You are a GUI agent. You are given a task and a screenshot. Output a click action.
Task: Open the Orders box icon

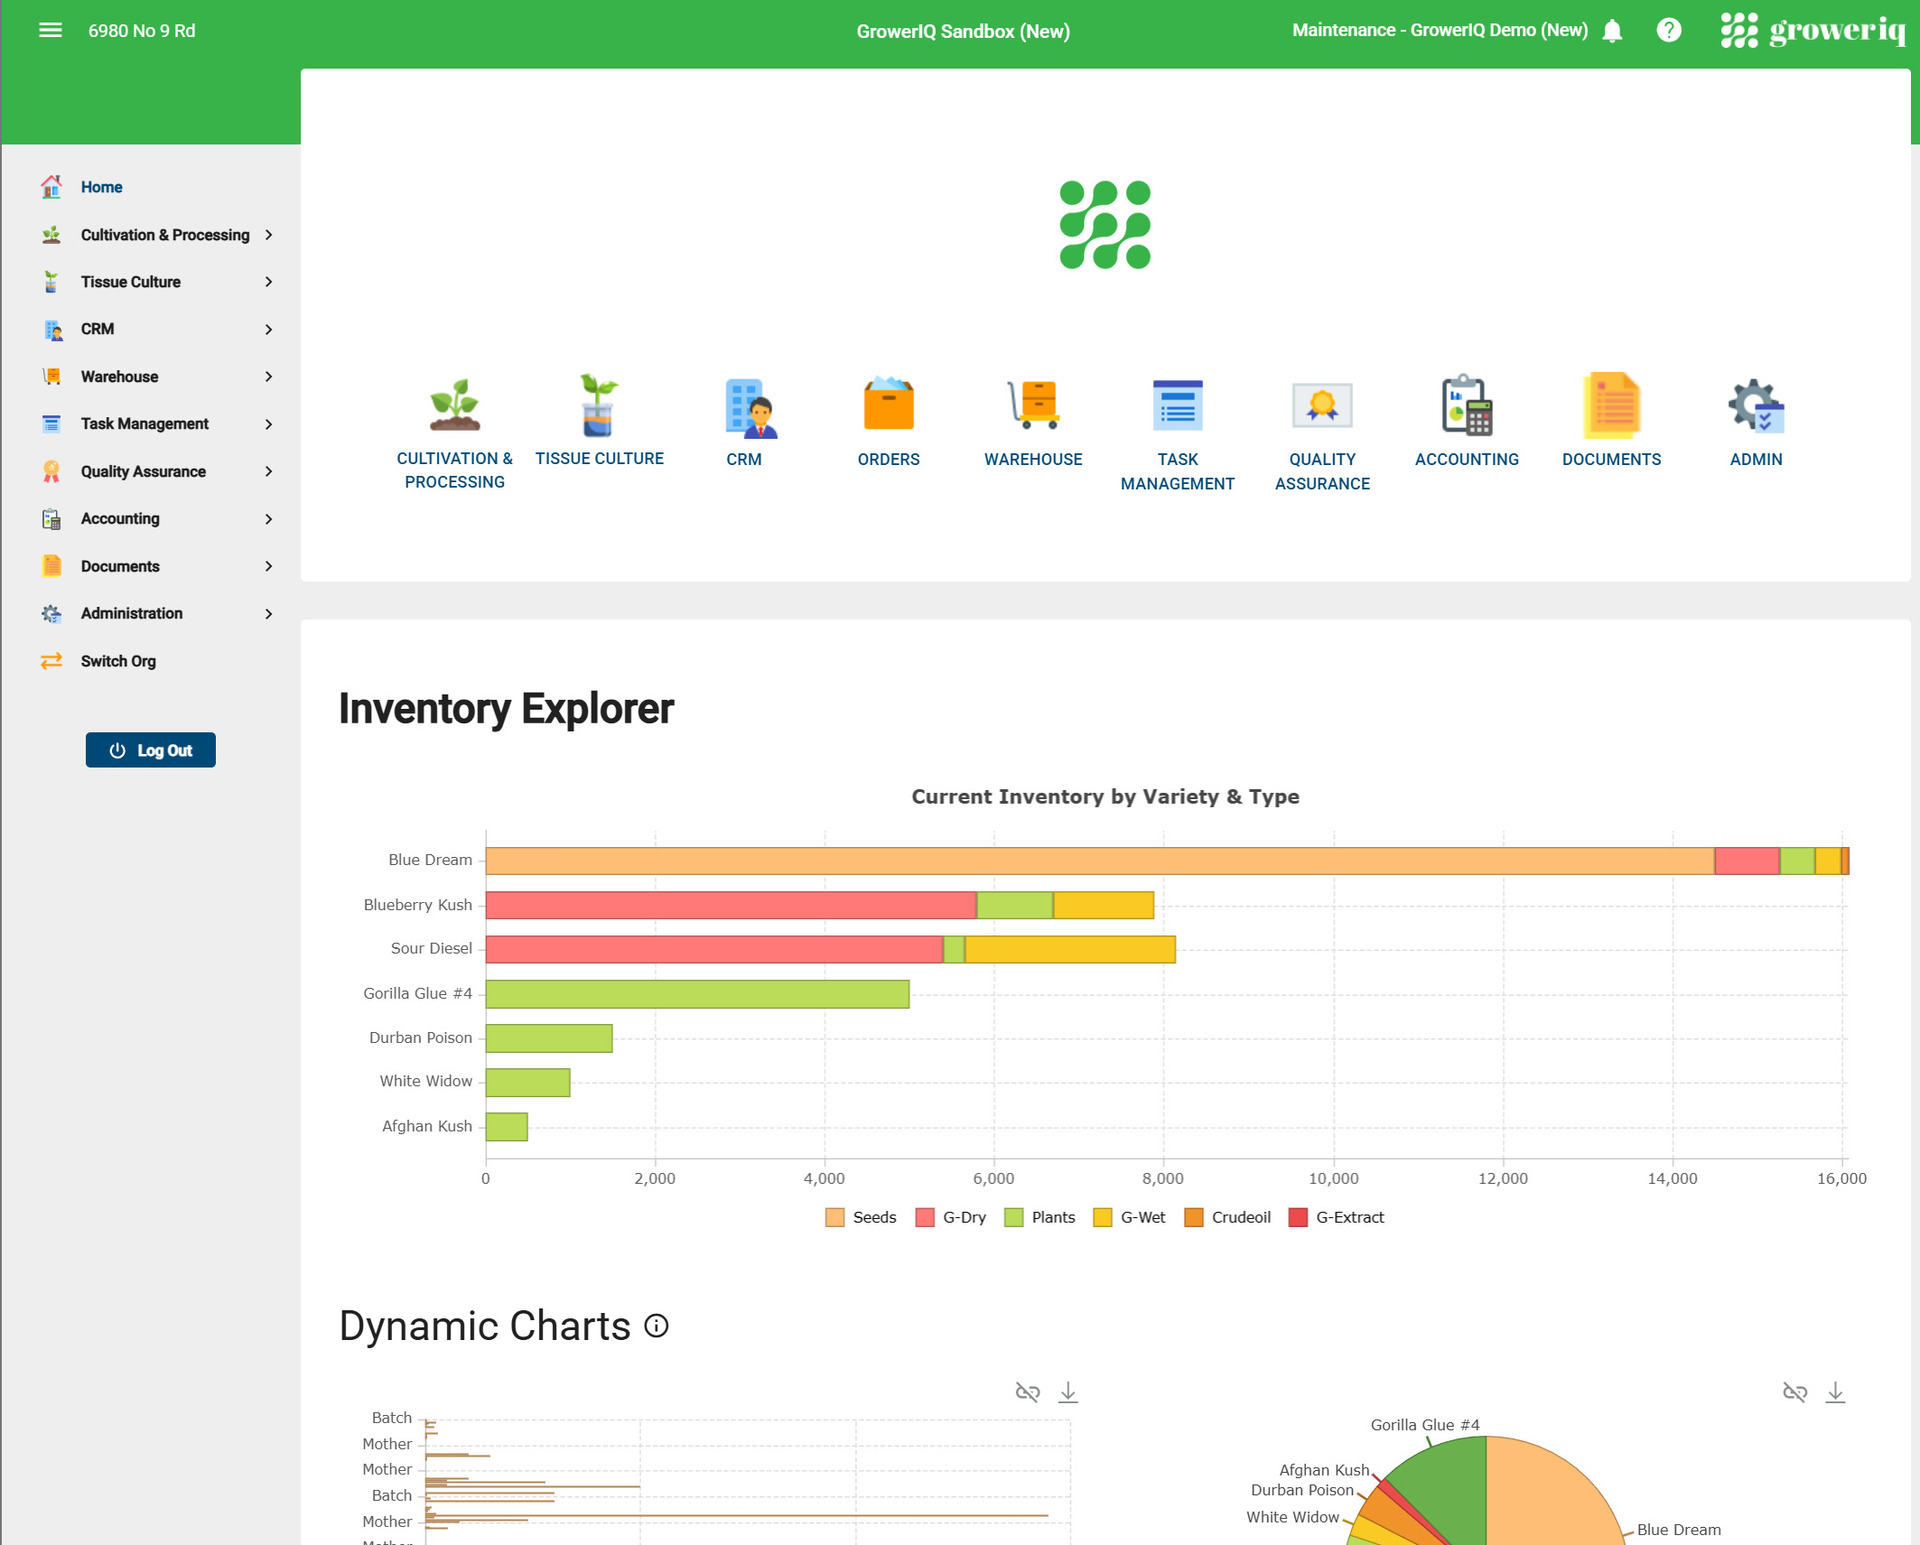(x=888, y=404)
